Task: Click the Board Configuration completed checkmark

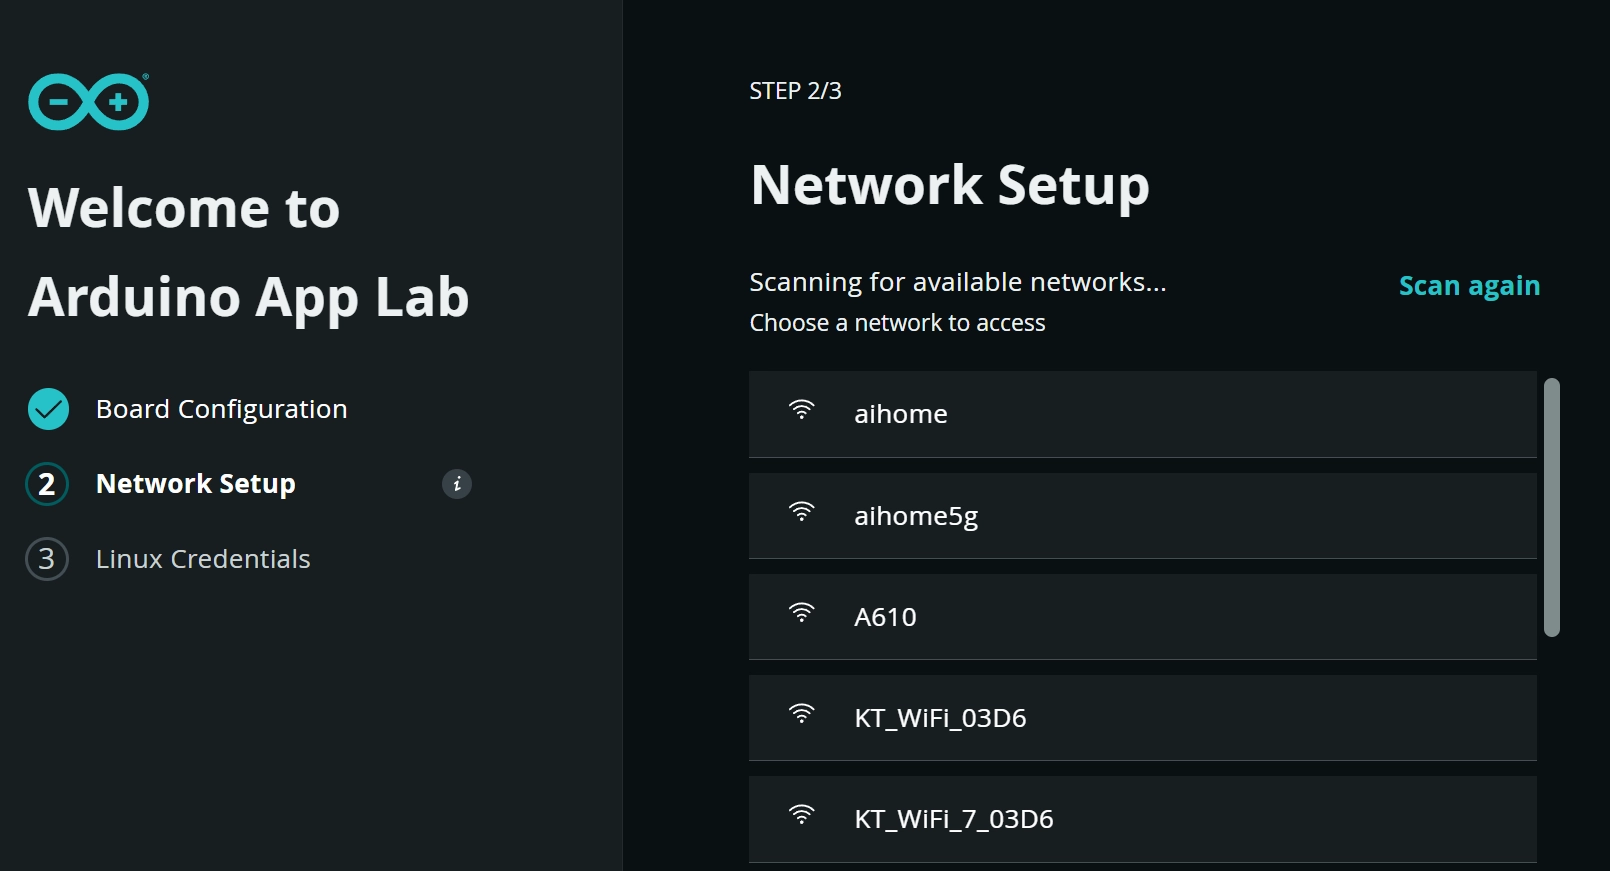Action: (x=48, y=409)
